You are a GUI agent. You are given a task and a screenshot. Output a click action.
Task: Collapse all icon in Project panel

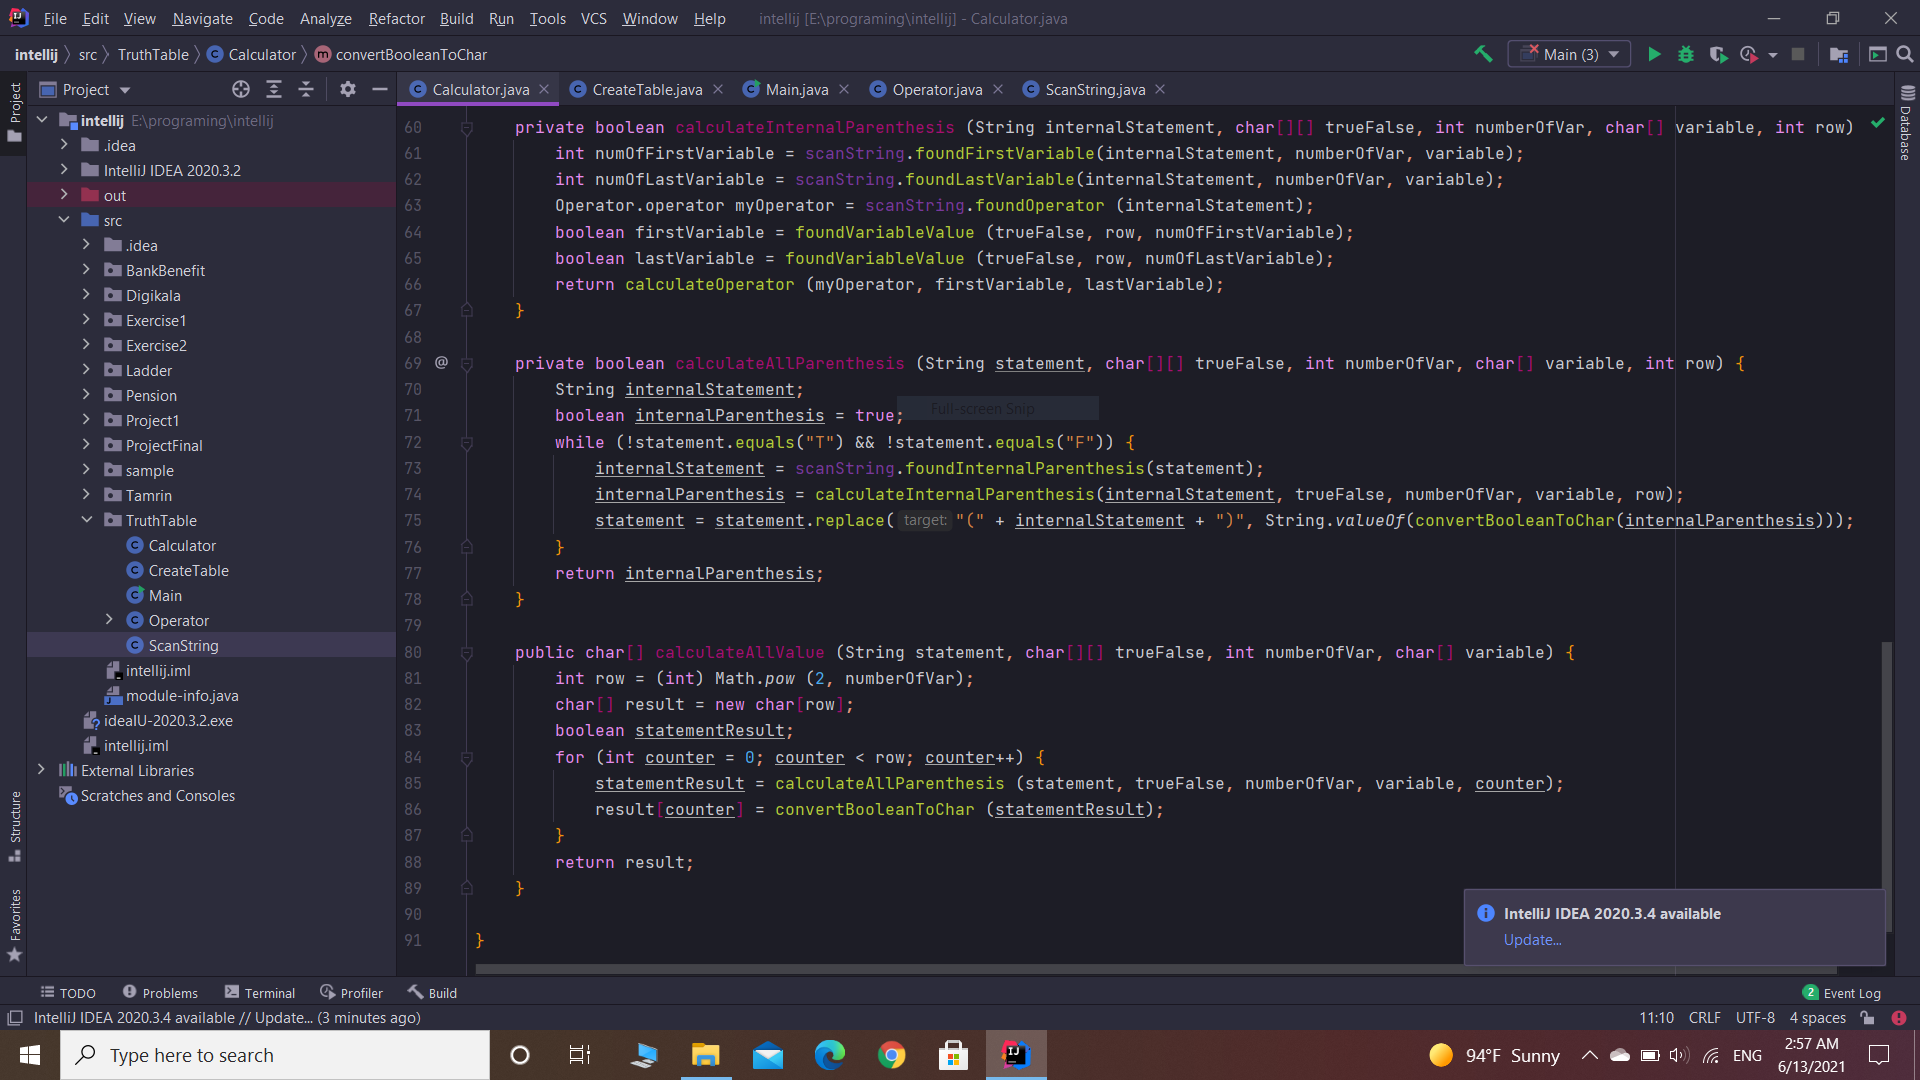tap(306, 89)
